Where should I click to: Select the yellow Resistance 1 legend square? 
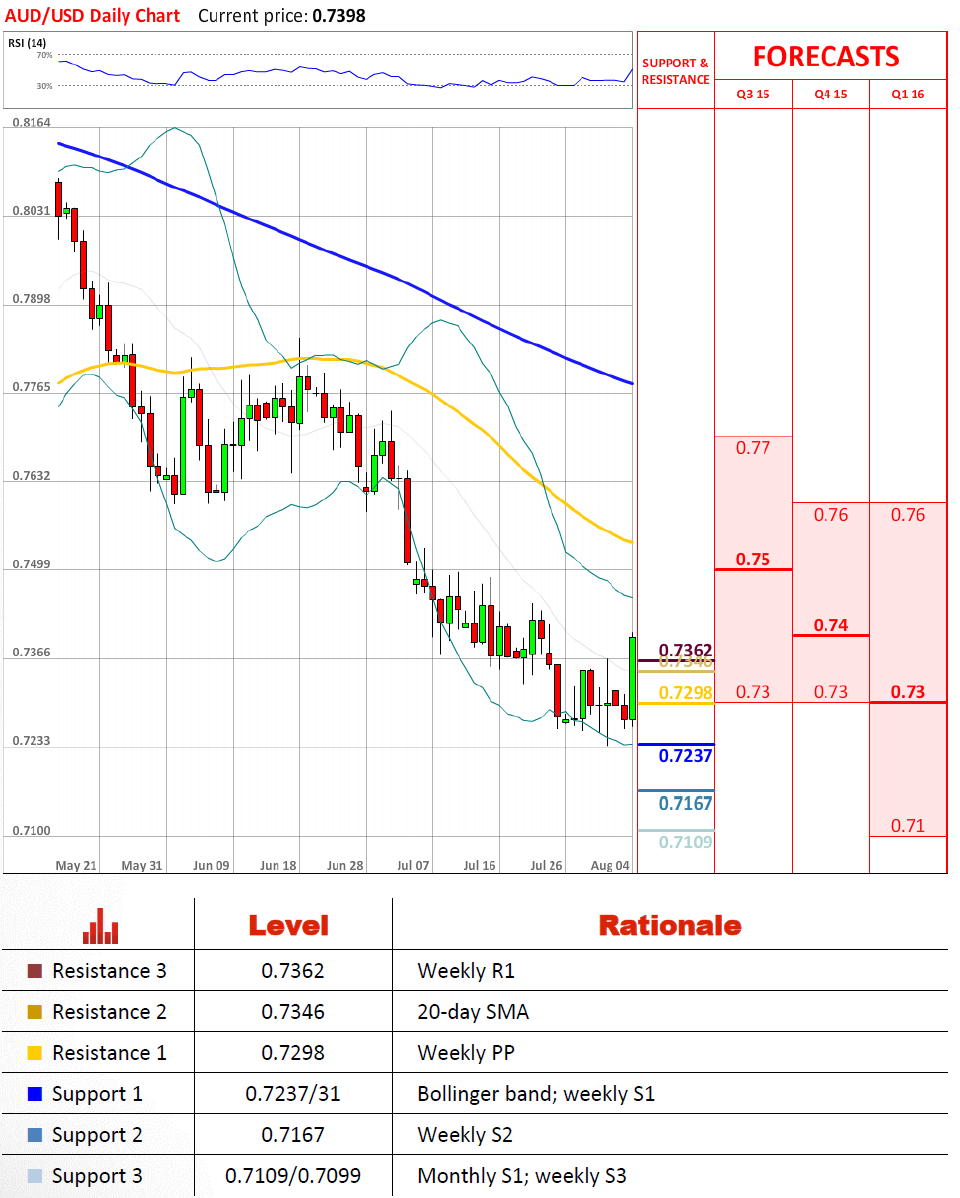click(35, 1053)
